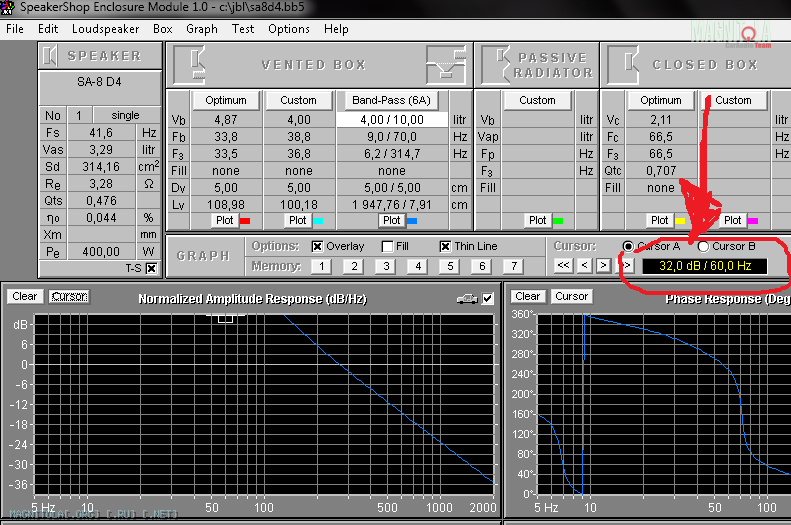Click the green passive radiator color swatch

[x=558, y=221]
